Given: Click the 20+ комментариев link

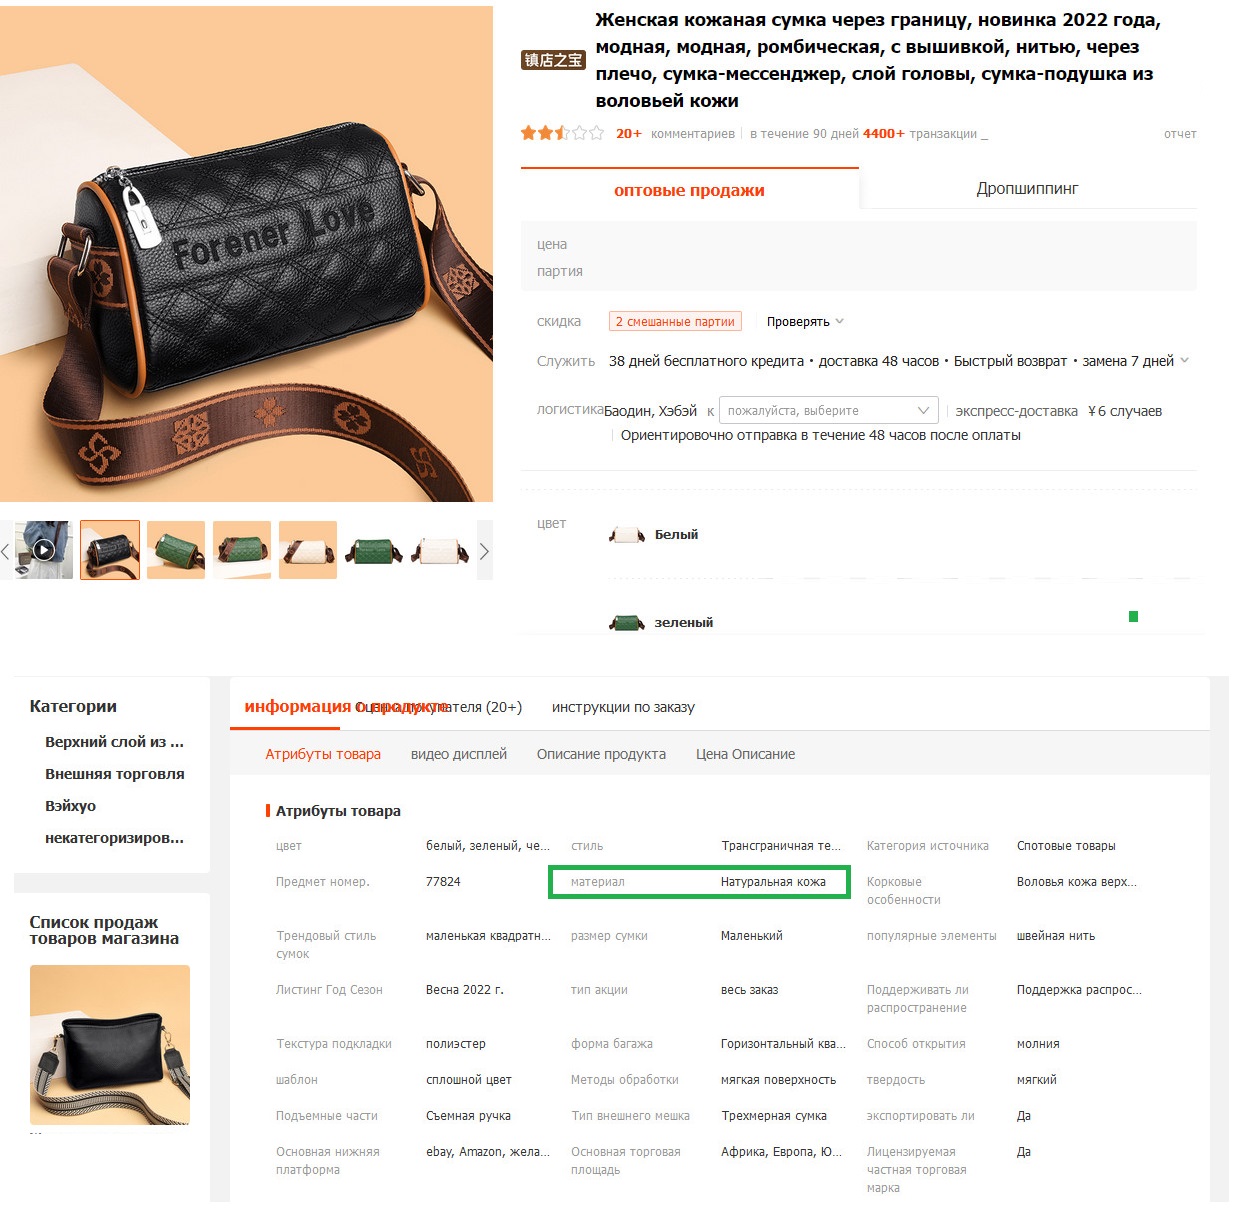Looking at the screenshot, I should click(675, 133).
